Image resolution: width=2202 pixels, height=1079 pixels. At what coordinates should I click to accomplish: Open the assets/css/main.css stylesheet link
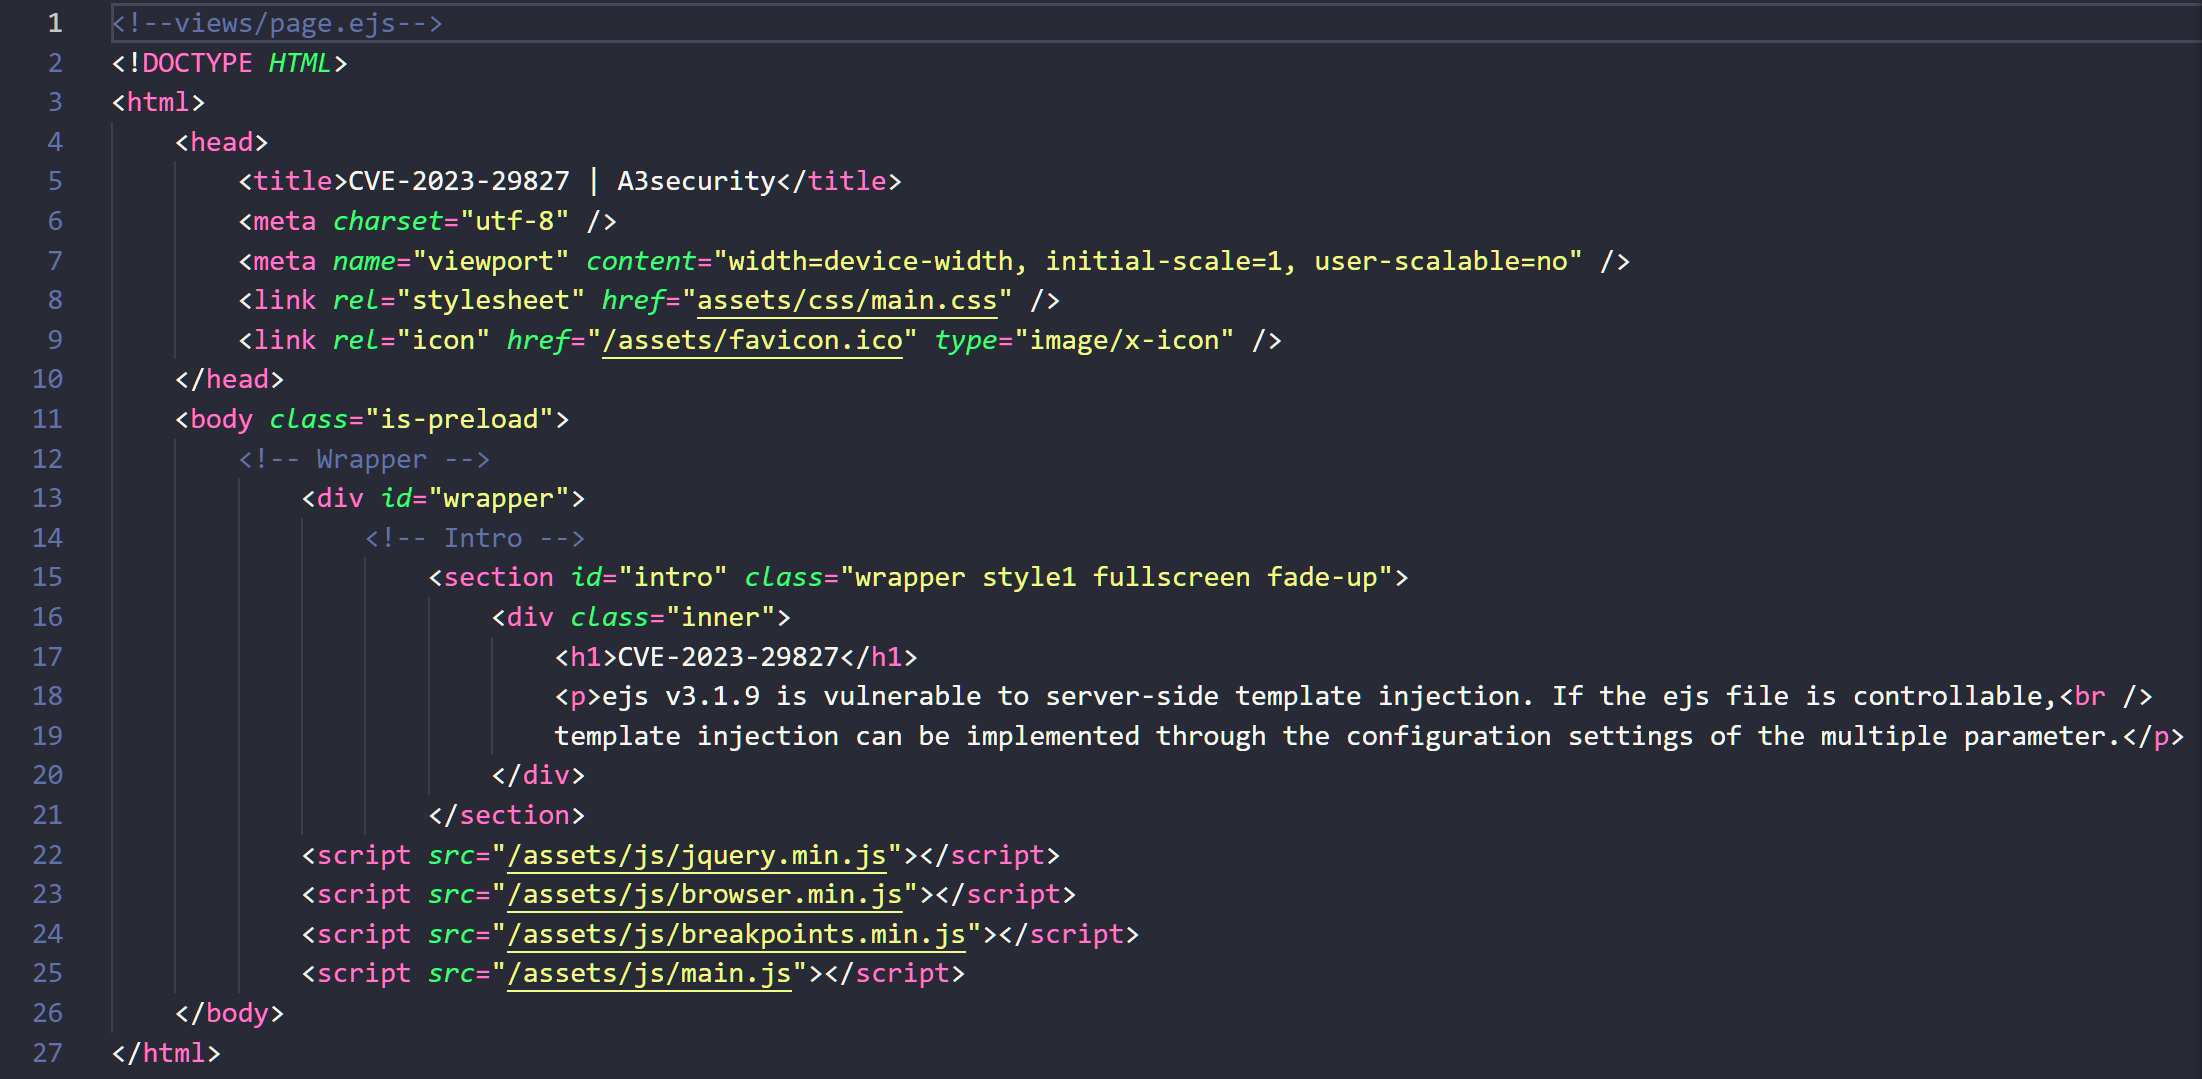click(847, 300)
